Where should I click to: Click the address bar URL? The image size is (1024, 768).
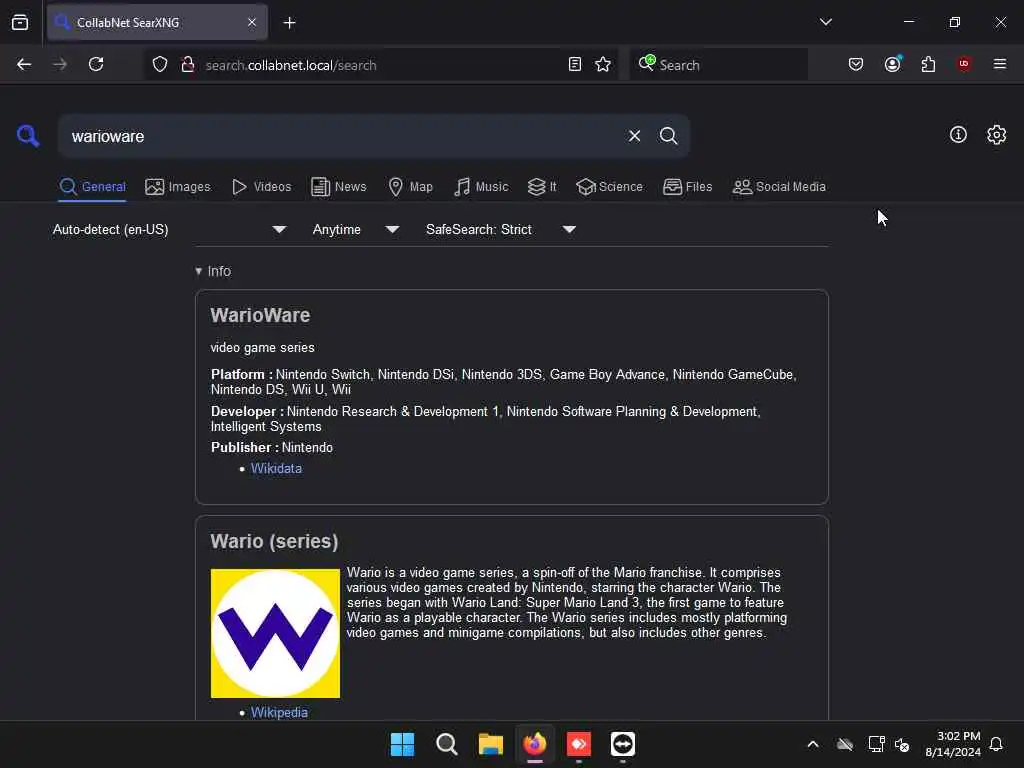coord(291,65)
